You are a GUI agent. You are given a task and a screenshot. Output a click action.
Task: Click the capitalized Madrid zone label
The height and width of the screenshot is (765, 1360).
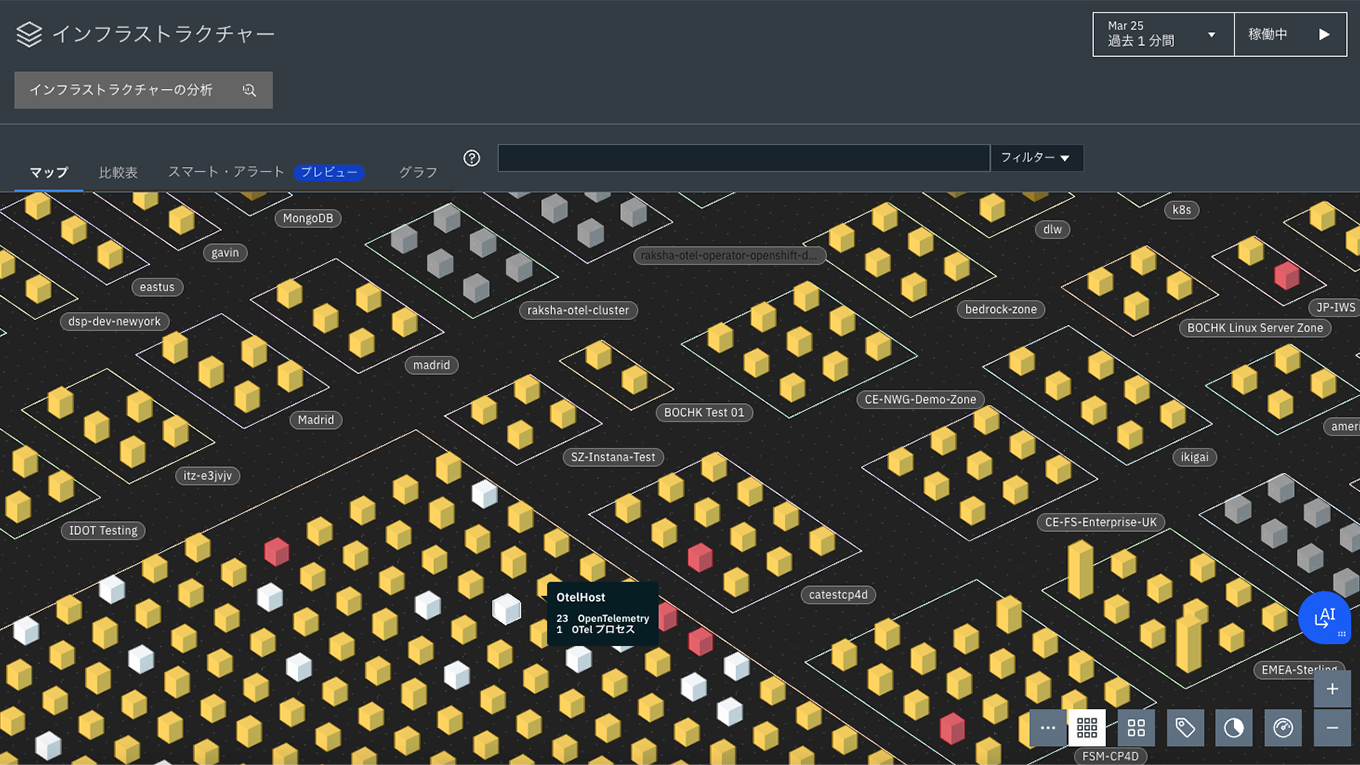click(x=316, y=420)
